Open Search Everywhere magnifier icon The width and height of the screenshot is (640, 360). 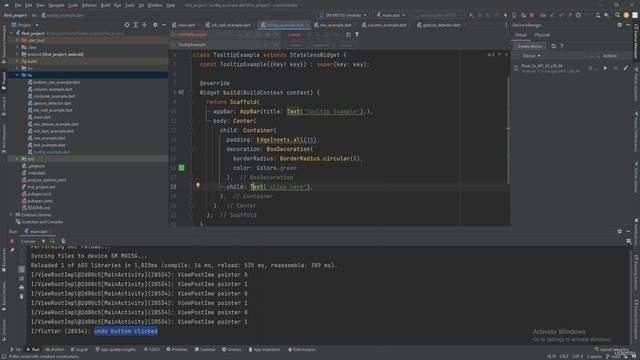click(617, 15)
